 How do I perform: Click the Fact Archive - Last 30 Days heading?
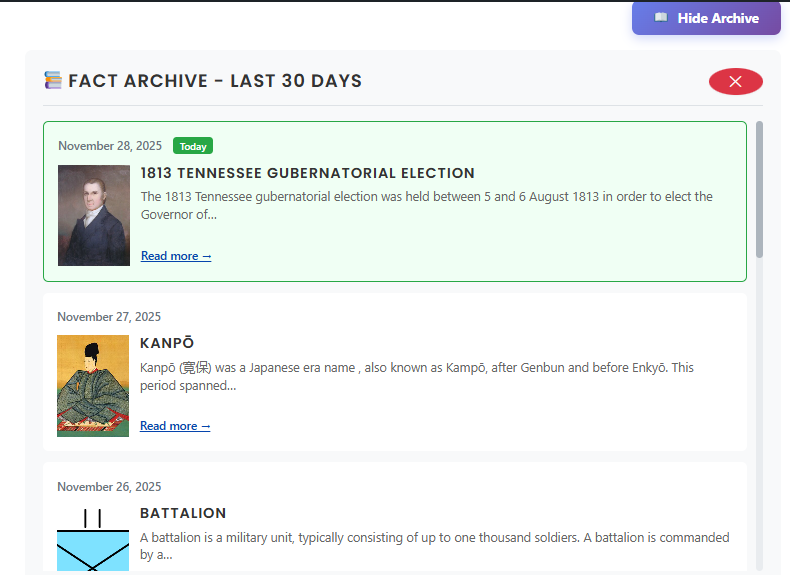click(x=215, y=81)
